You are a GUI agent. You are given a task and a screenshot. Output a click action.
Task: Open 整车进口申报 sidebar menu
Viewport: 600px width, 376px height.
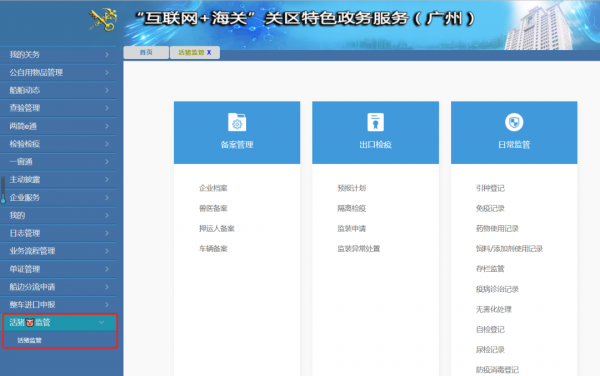[58, 304]
